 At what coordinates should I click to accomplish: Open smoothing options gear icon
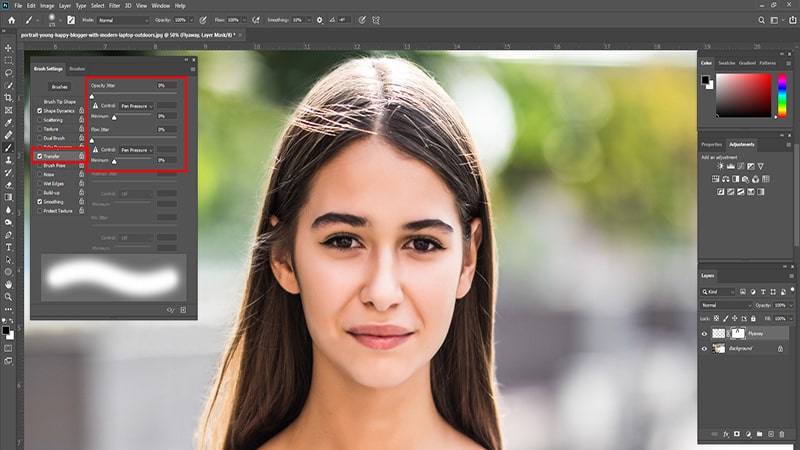click(x=319, y=20)
